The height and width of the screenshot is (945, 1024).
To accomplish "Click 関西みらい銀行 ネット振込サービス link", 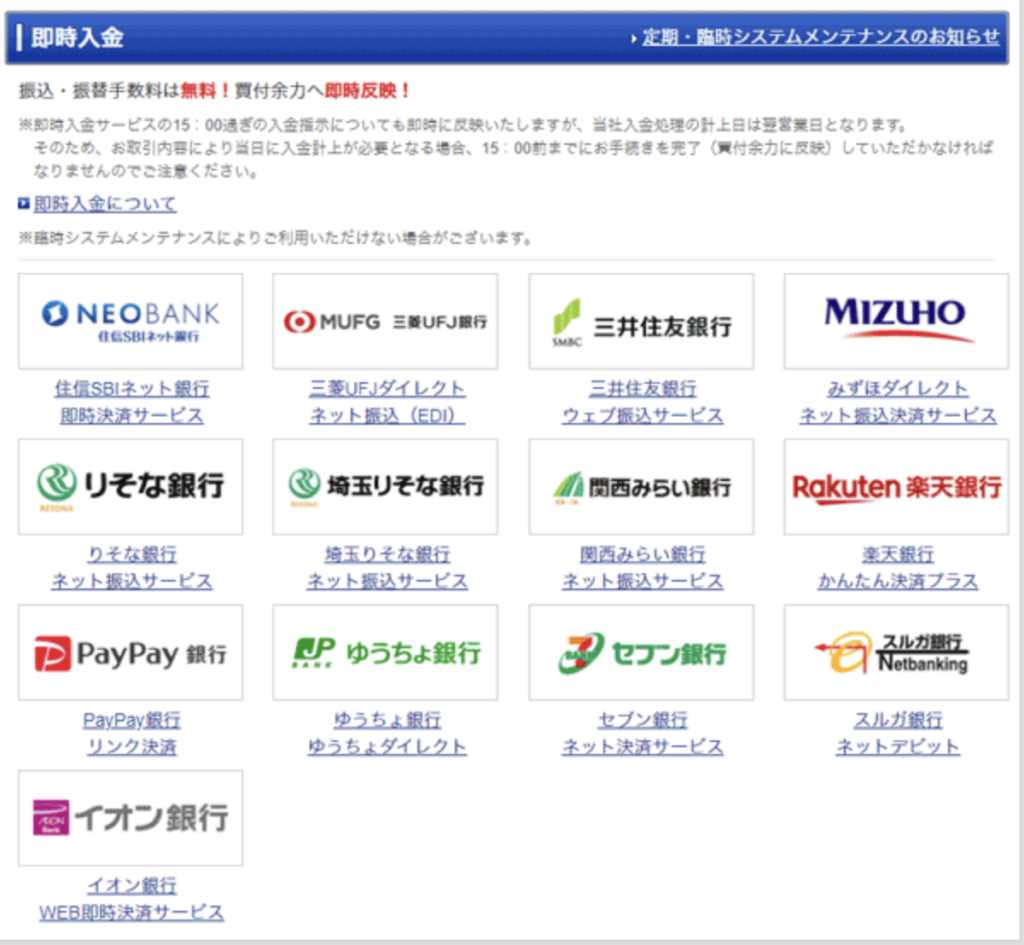I will 643,568.
